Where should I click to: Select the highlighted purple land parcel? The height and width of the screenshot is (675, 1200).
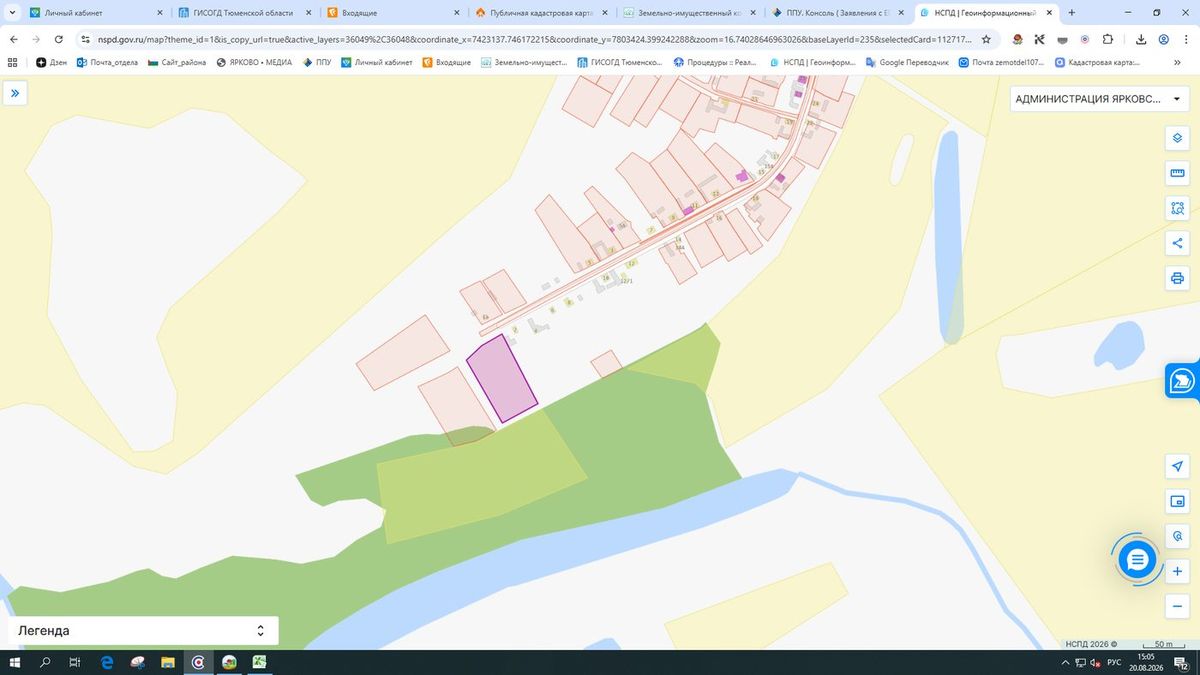click(x=502, y=378)
